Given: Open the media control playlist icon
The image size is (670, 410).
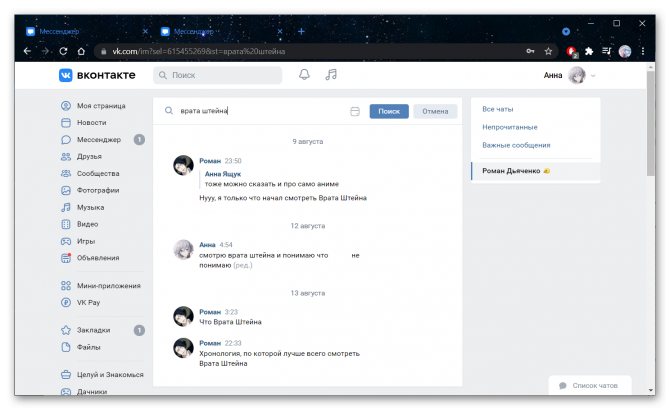Looking at the screenshot, I should (x=607, y=51).
